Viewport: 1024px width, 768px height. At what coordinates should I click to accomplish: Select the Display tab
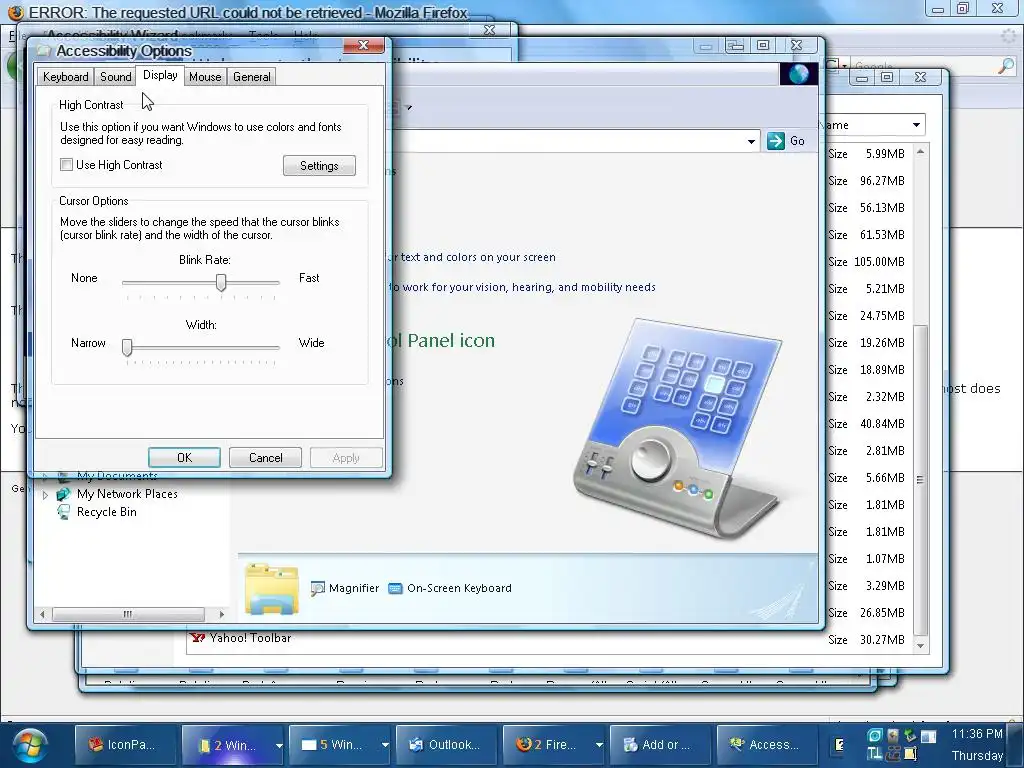click(160, 75)
